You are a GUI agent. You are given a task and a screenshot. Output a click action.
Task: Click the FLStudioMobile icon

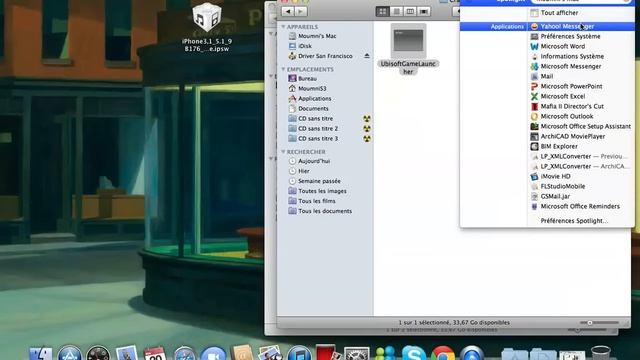pyautogui.click(x=534, y=187)
